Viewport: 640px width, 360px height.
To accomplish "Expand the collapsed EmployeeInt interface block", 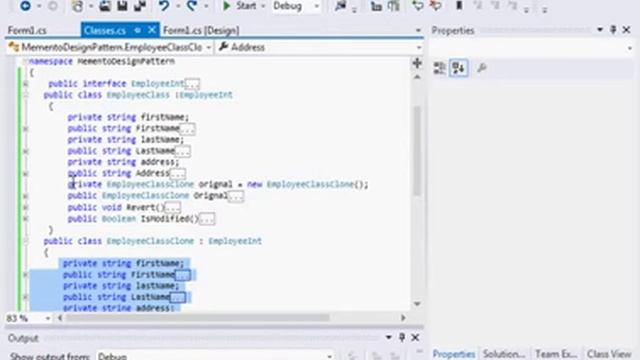I will point(25,84).
